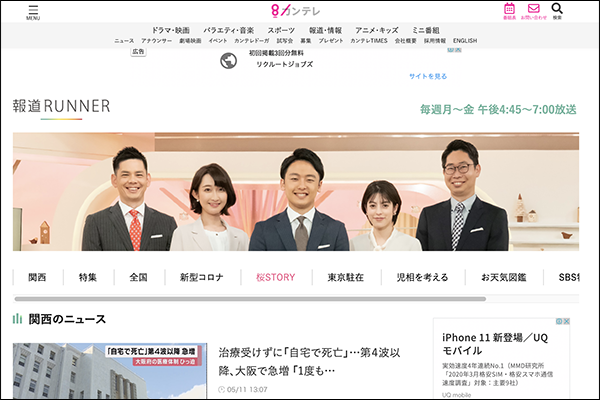Open 報道・情報 menu
The height and width of the screenshot is (400, 600).
[325, 30]
